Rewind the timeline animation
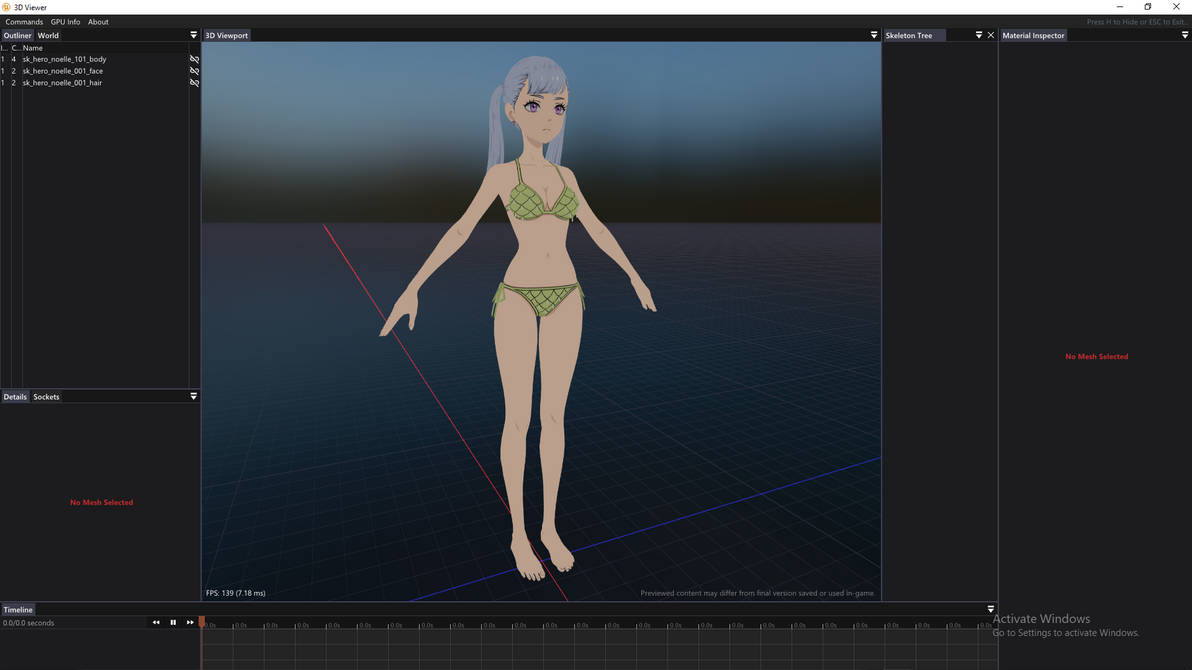The width and height of the screenshot is (1192, 670). (x=156, y=622)
